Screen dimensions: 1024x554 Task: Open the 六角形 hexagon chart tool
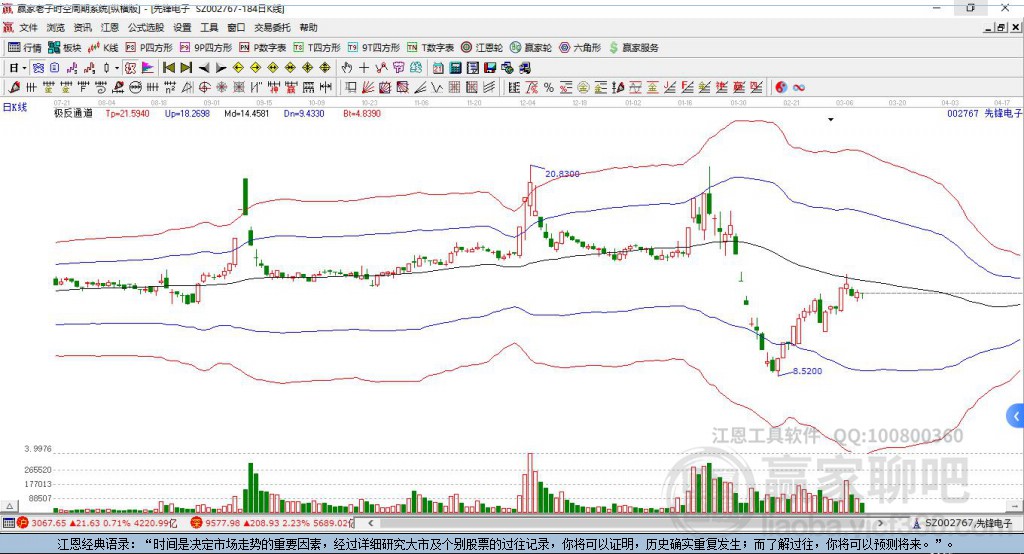pos(580,48)
